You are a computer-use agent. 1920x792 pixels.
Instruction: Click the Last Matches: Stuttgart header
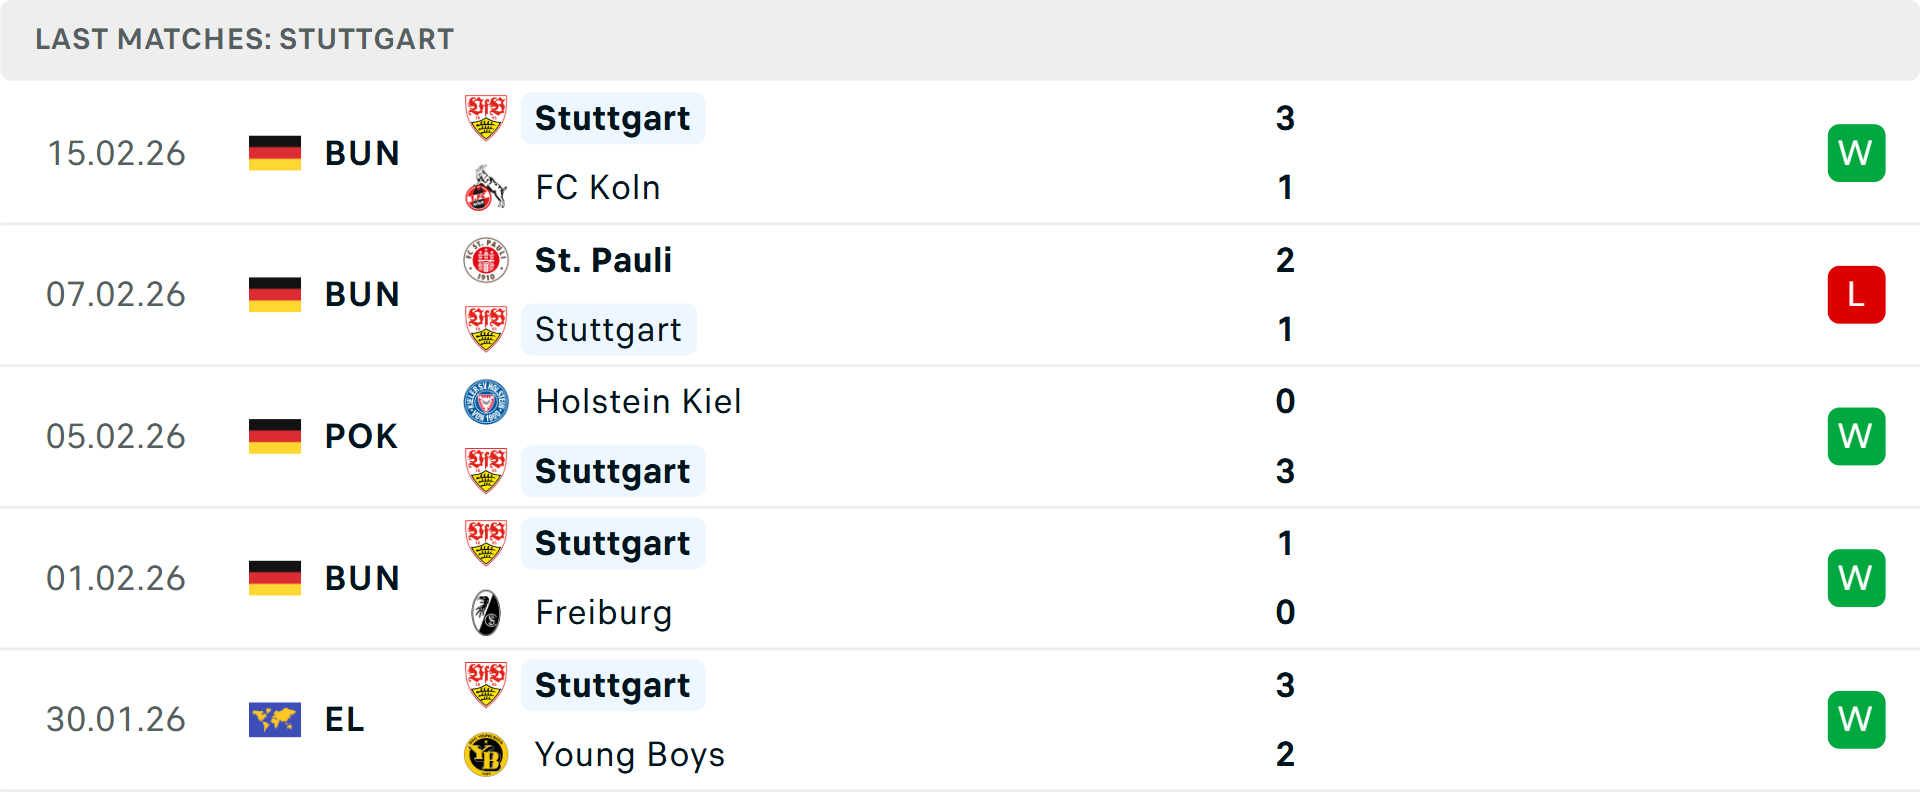tap(245, 39)
